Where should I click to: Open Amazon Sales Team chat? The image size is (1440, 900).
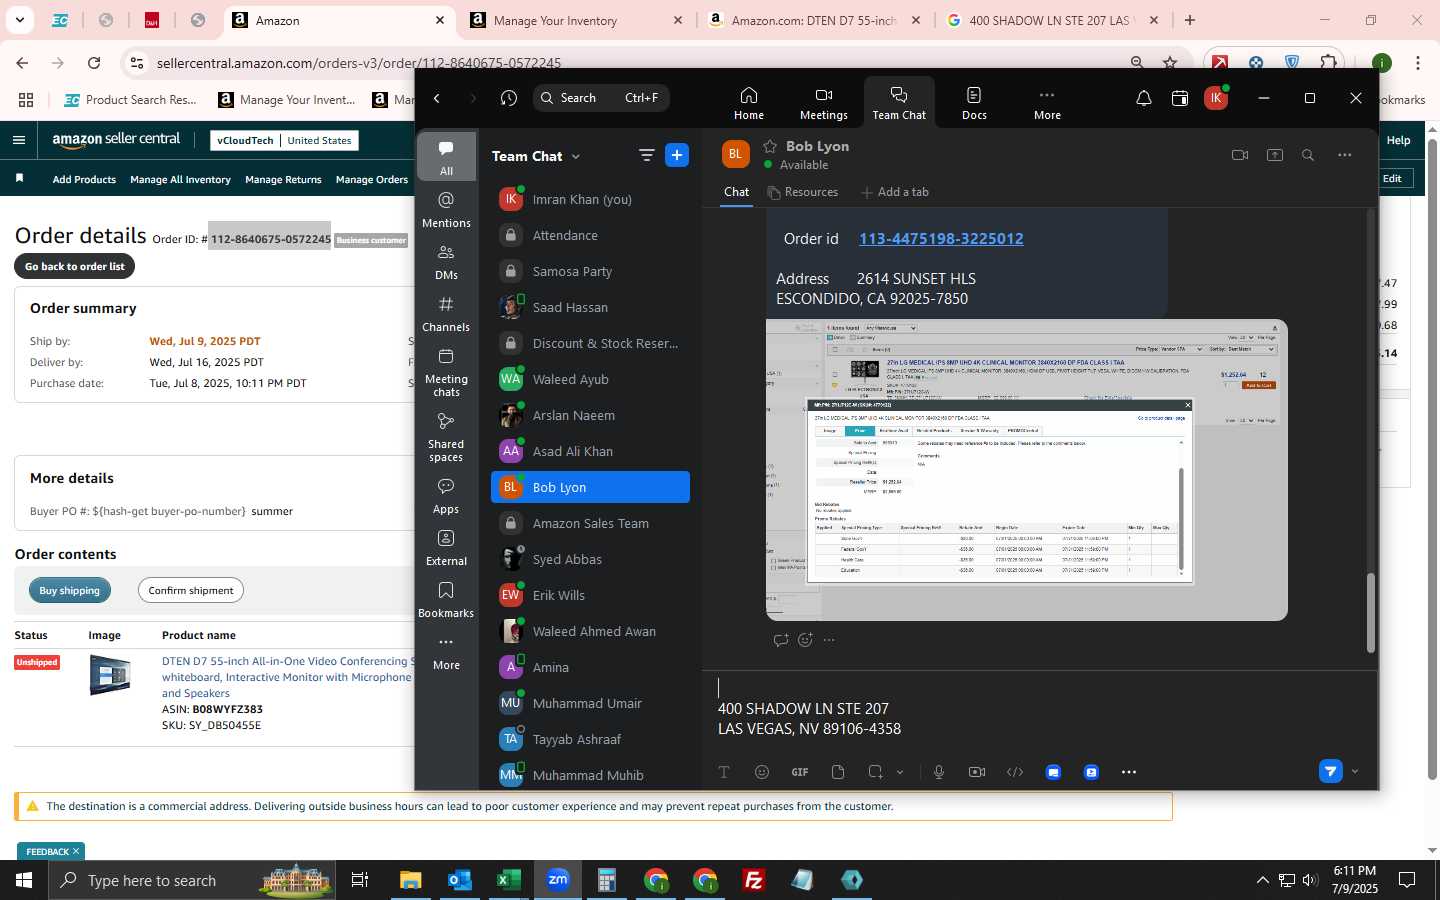click(x=590, y=523)
